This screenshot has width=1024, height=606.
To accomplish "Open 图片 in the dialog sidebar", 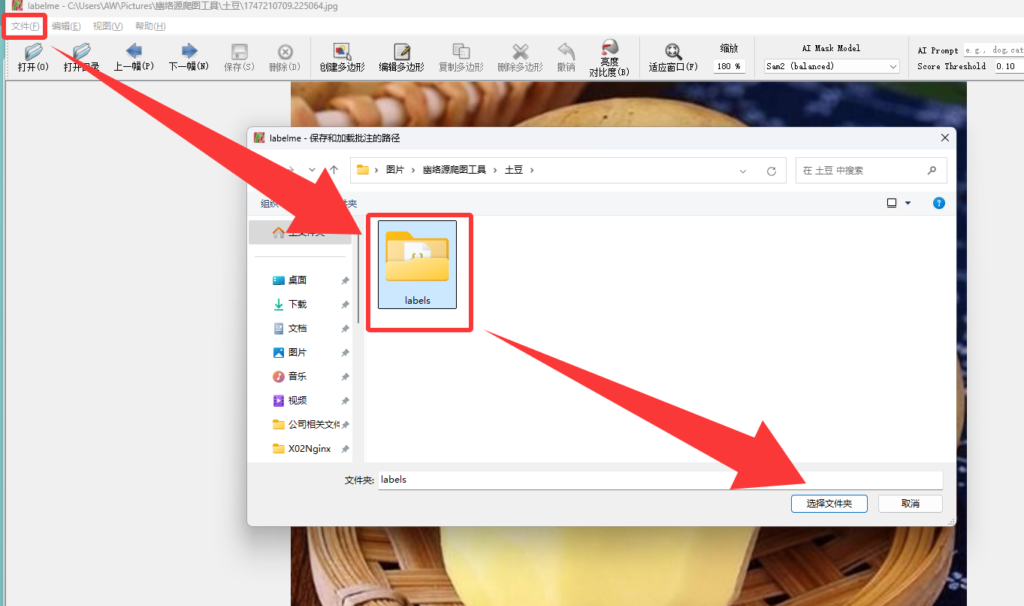I will pos(297,353).
